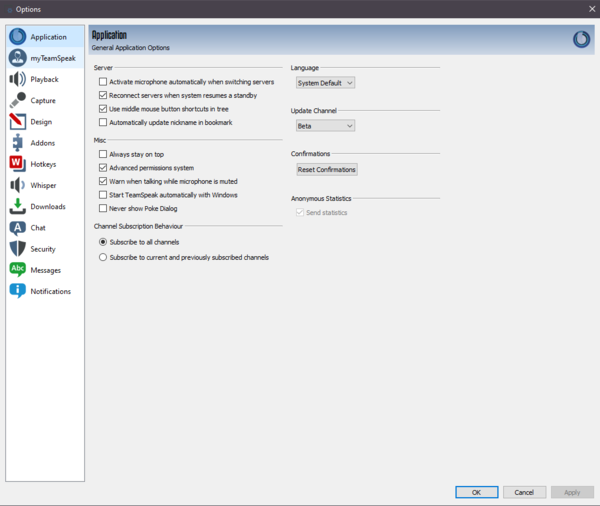Select Subscribe to all channels radio

click(103, 242)
